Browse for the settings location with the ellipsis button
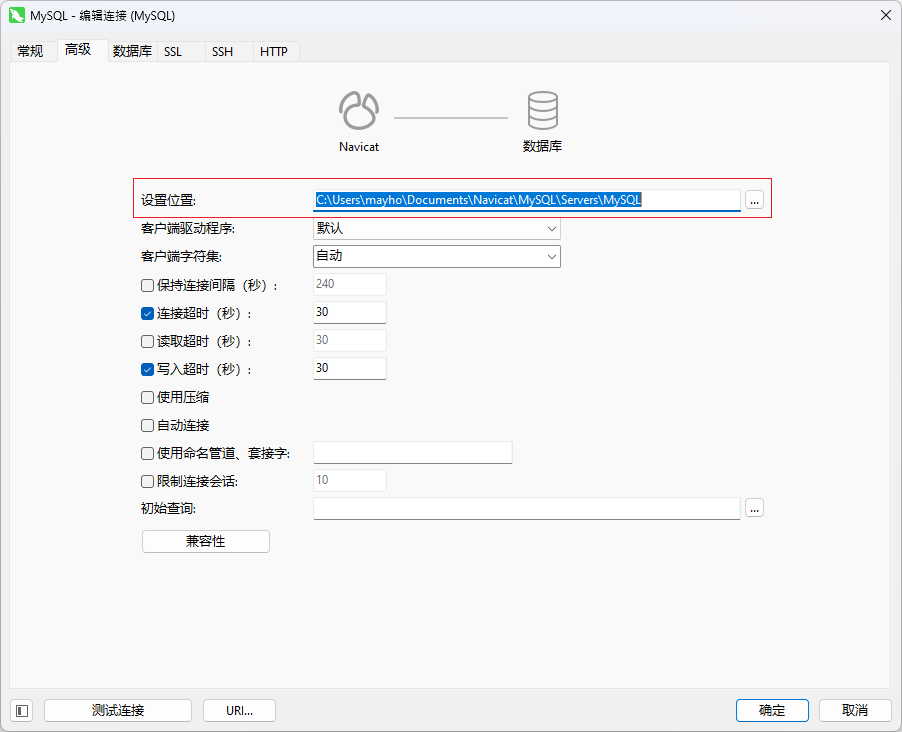 [x=754, y=200]
